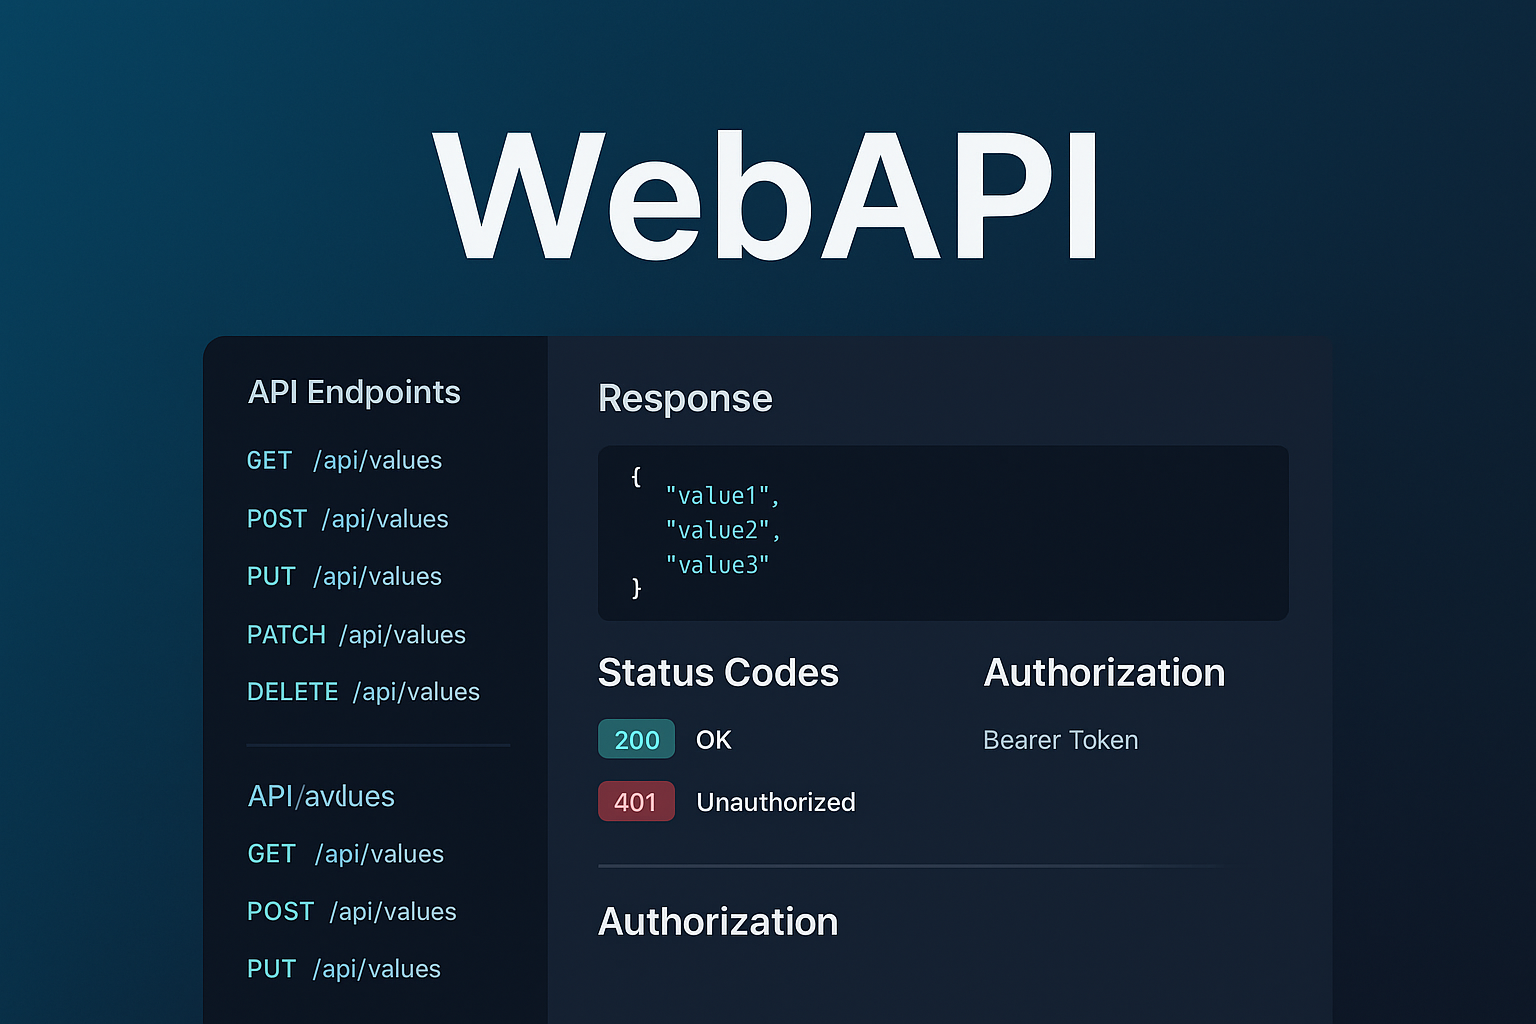Click the Bearer Token text

(1061, 740)
